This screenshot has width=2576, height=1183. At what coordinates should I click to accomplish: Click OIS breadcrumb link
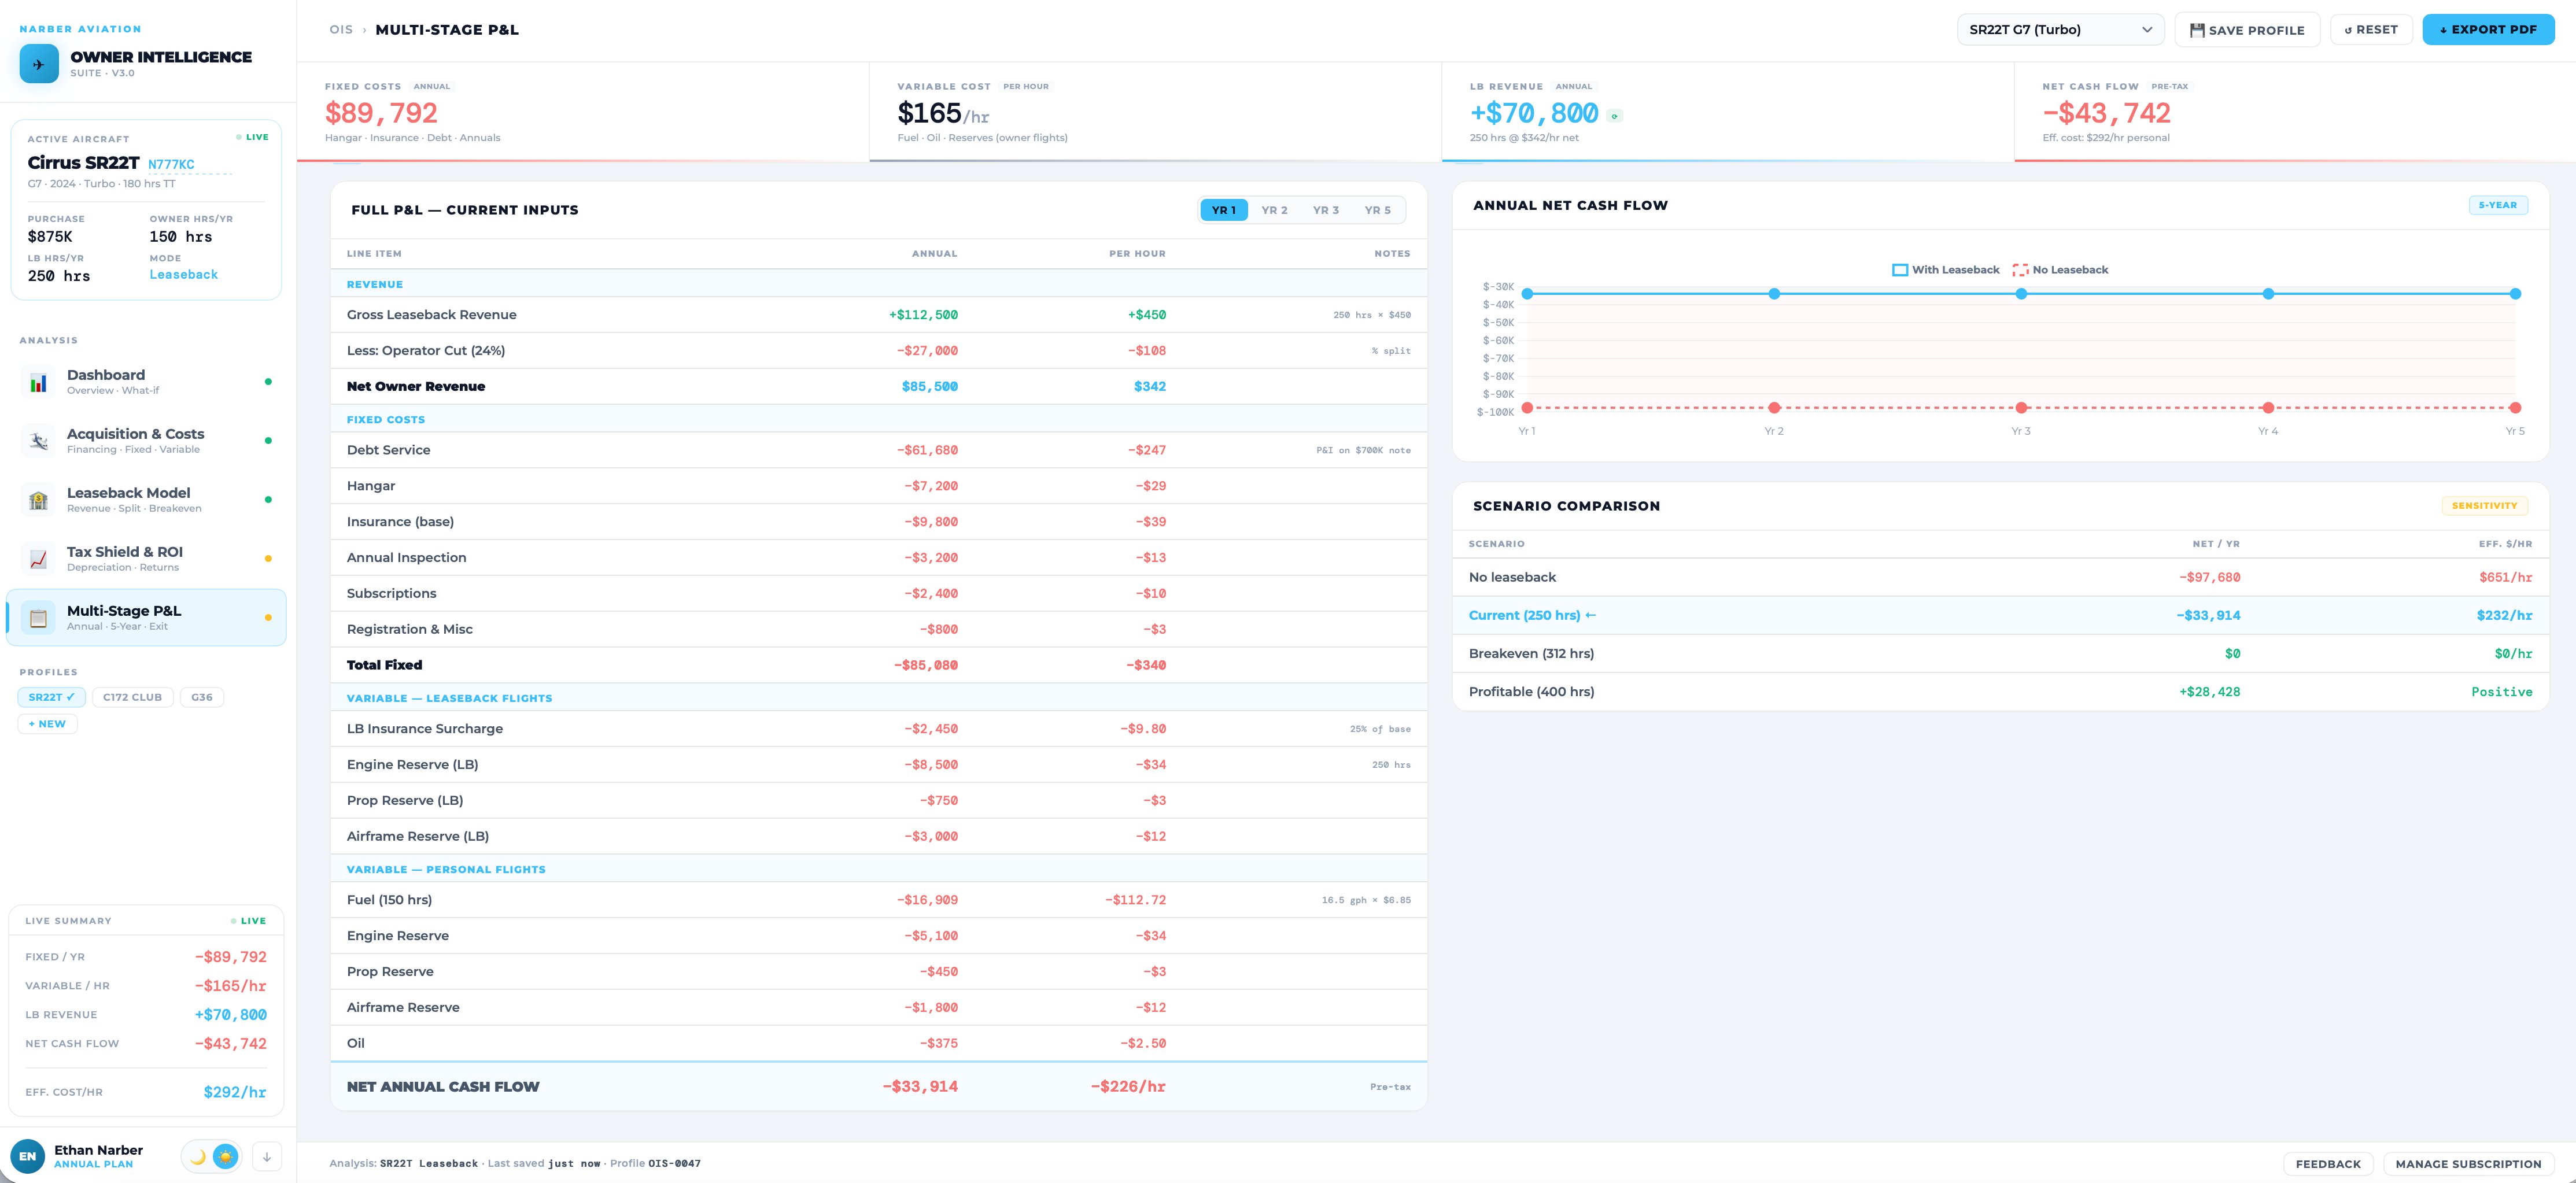point(341,30)
